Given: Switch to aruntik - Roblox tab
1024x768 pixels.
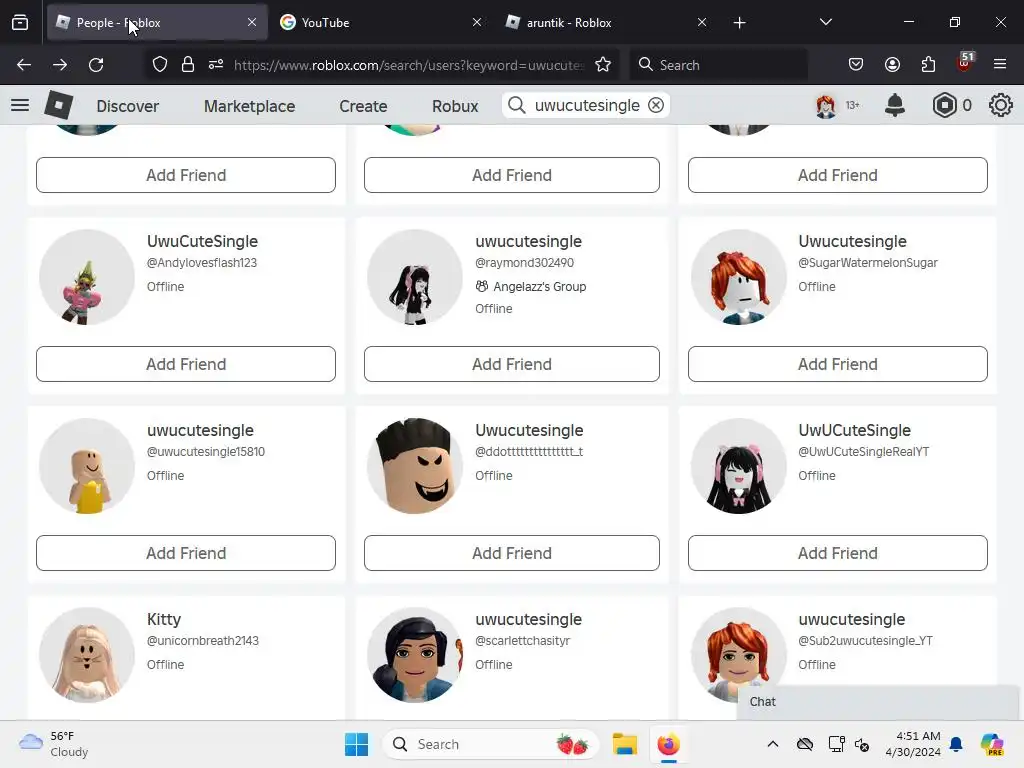Looking at the screenshot, I should click(607, 22).
